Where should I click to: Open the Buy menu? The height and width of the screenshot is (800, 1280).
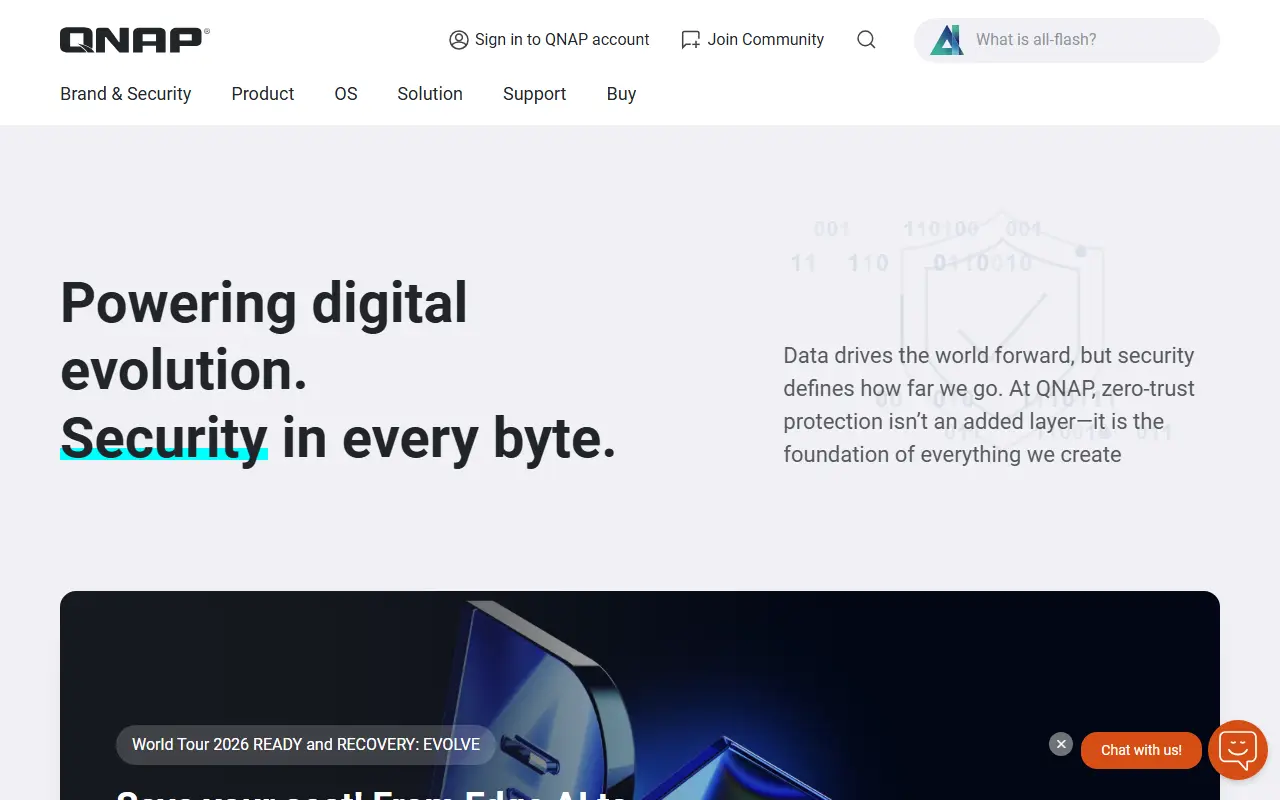pos(621,94)
